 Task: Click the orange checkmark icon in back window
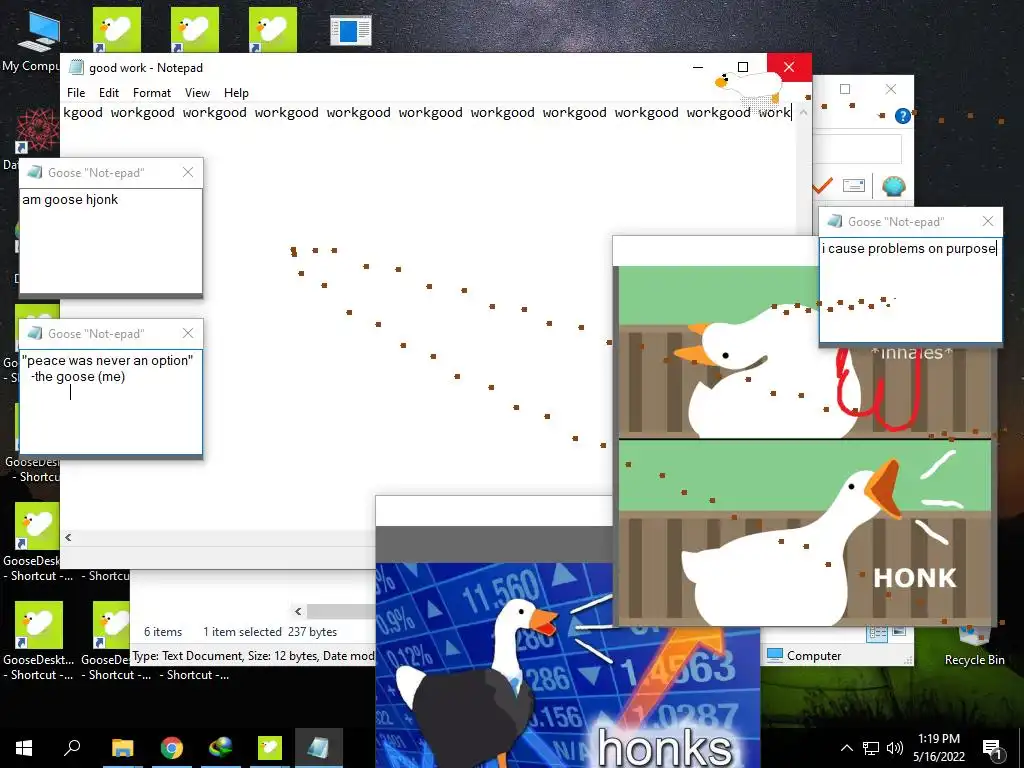pos(822,186)
